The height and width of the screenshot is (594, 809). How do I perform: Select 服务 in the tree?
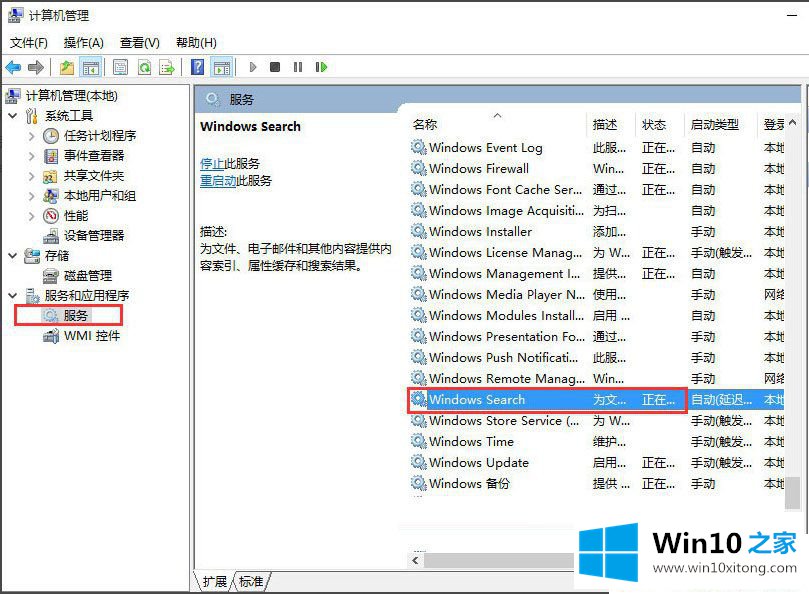point(75,315)
